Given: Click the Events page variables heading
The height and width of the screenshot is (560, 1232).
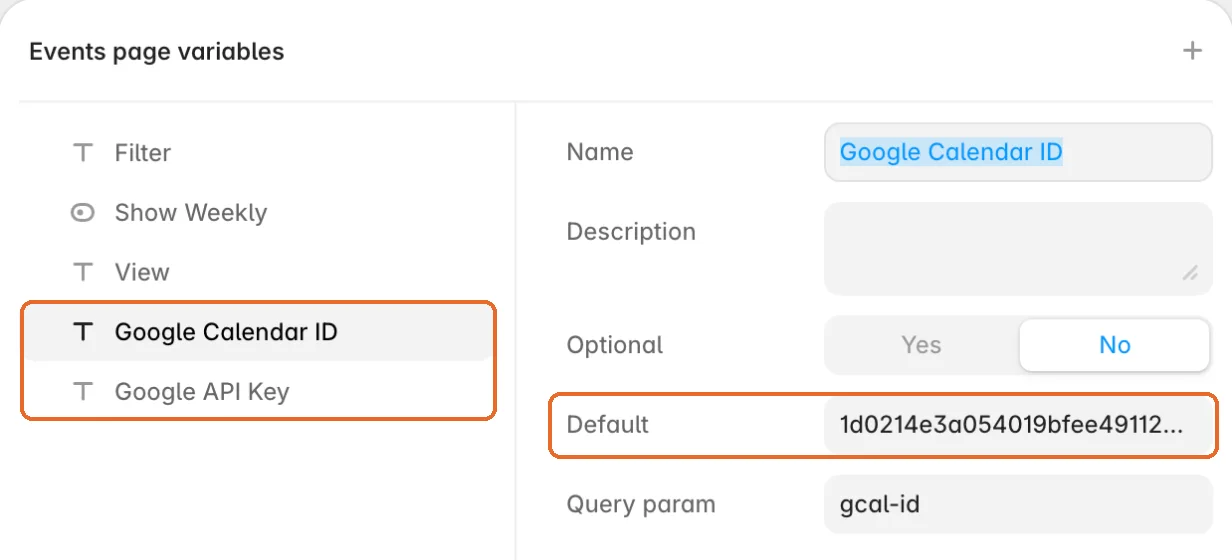Looking at the screenshot, I should (157, 52).
